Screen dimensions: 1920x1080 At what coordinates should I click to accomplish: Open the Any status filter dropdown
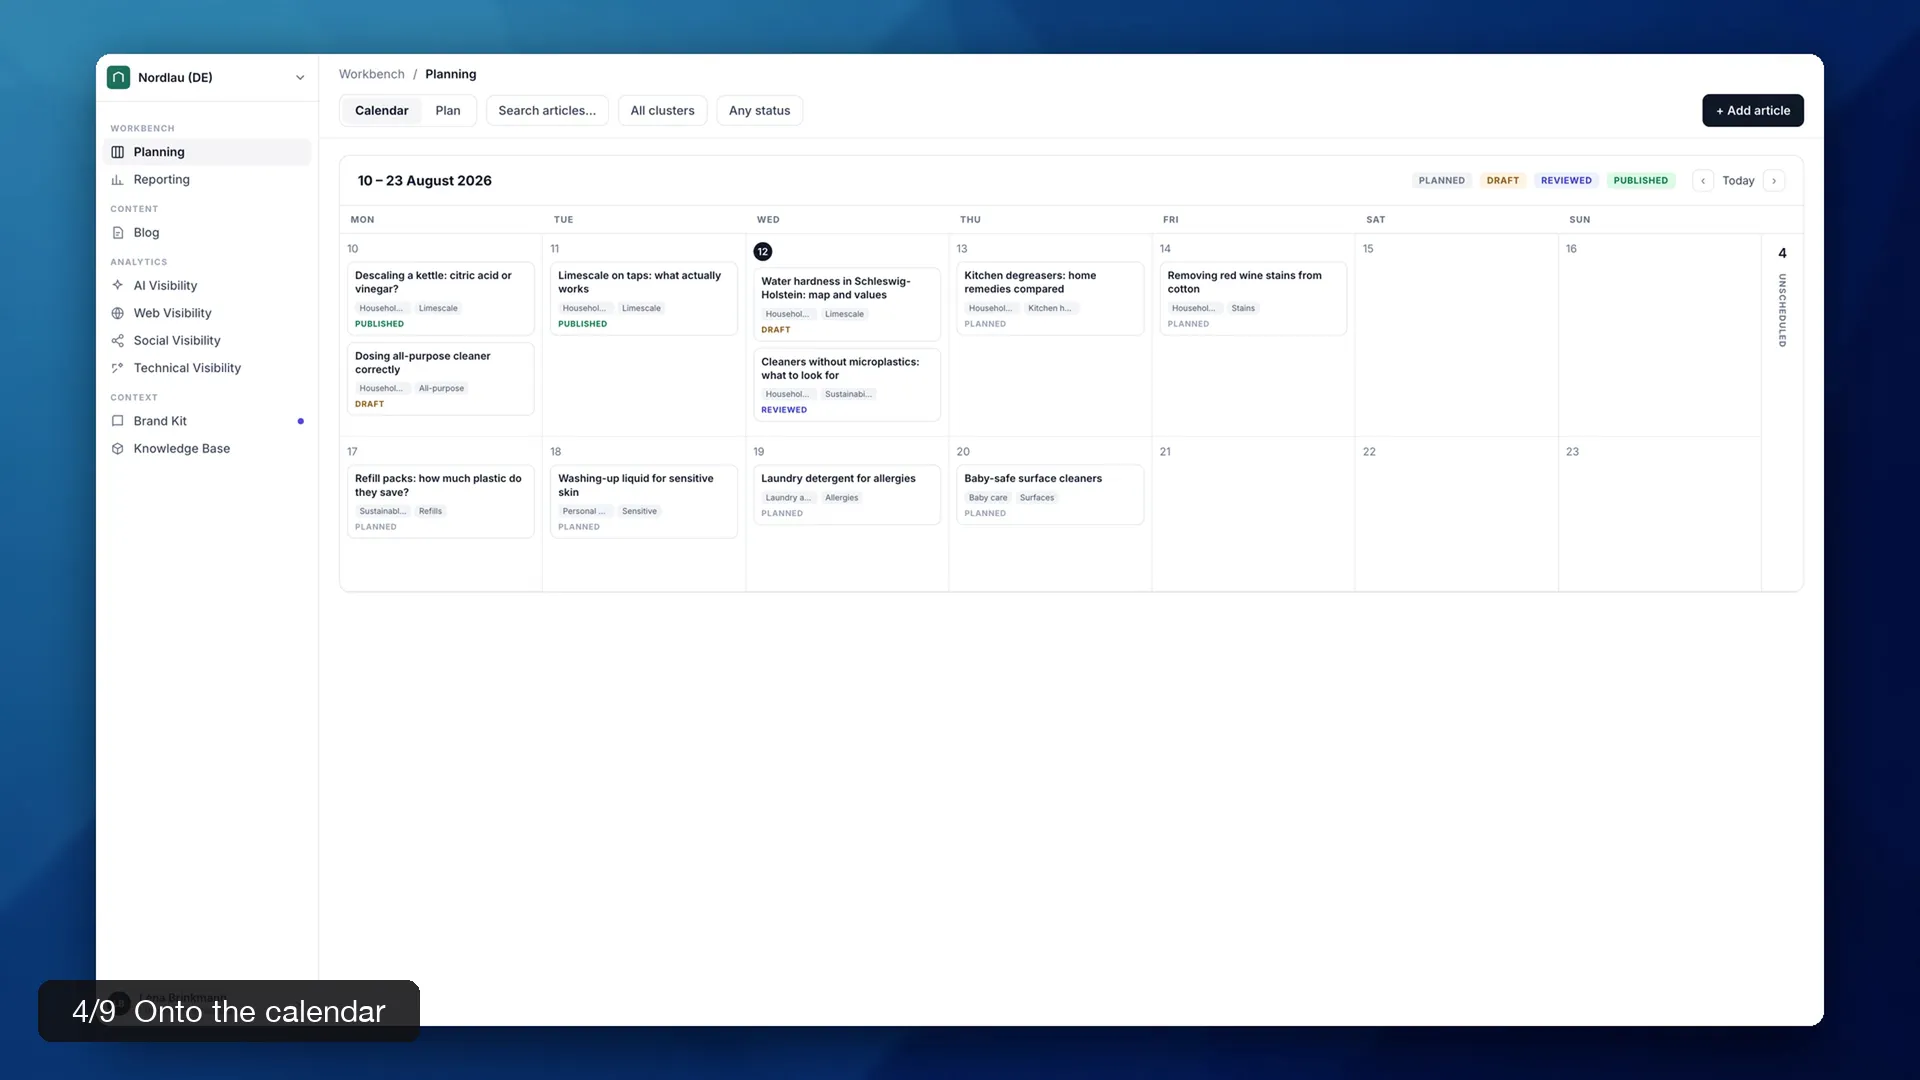point(760,111)
